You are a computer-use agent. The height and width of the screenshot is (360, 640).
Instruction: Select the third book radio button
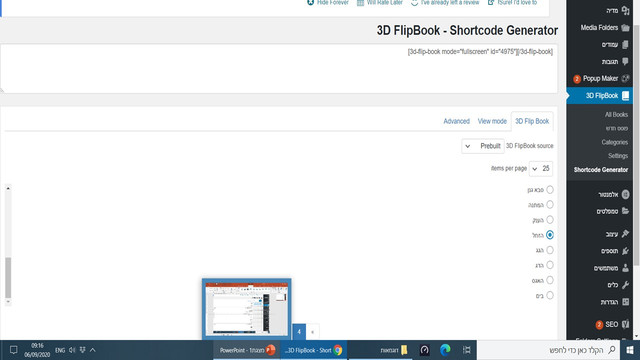point(550,220)
